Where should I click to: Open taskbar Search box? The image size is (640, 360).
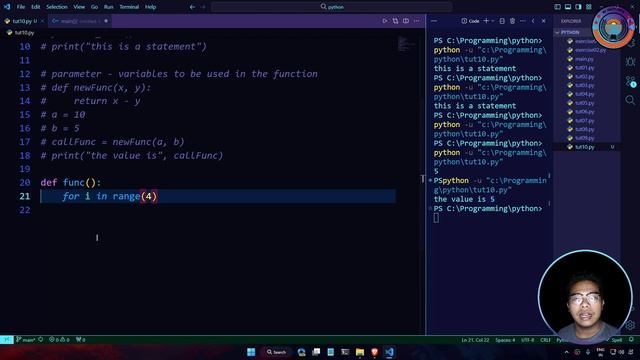click(x=276, y=352)
